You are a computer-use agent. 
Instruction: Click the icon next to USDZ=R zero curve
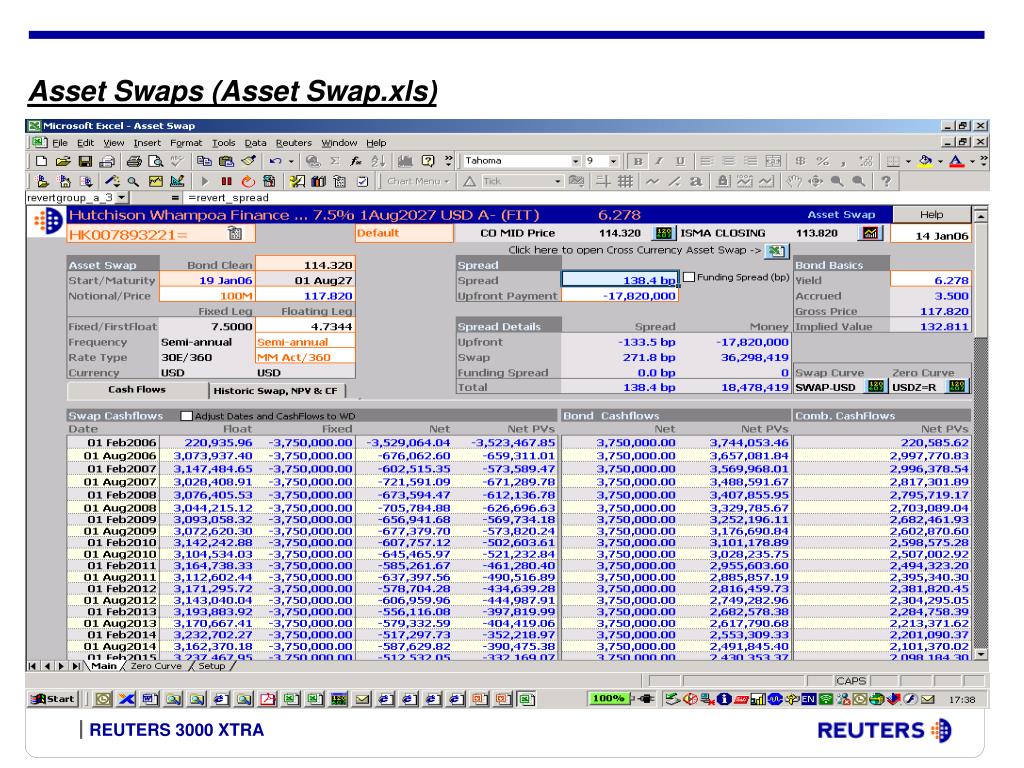click(x=957, y=387)
